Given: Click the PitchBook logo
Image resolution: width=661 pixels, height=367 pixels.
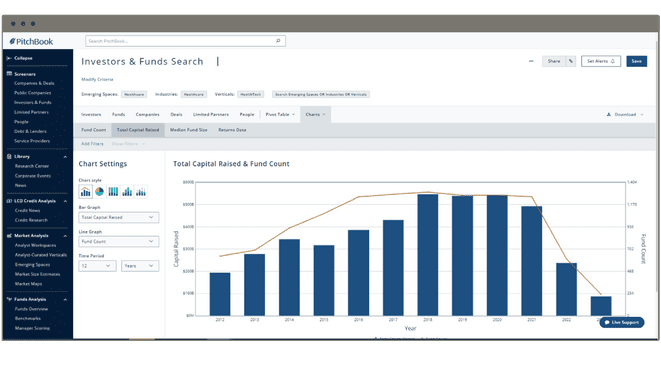Looking at the screenshot, I should 31,41.
